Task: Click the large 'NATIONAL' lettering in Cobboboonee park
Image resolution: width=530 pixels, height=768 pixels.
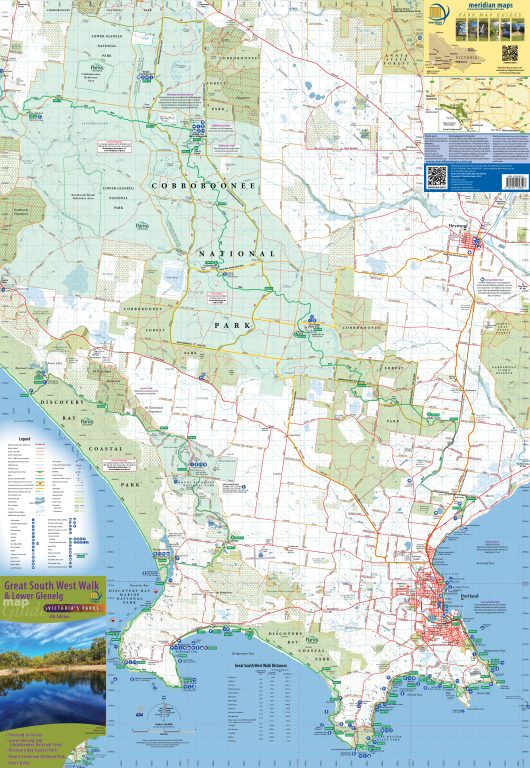Action: point(237,254)
